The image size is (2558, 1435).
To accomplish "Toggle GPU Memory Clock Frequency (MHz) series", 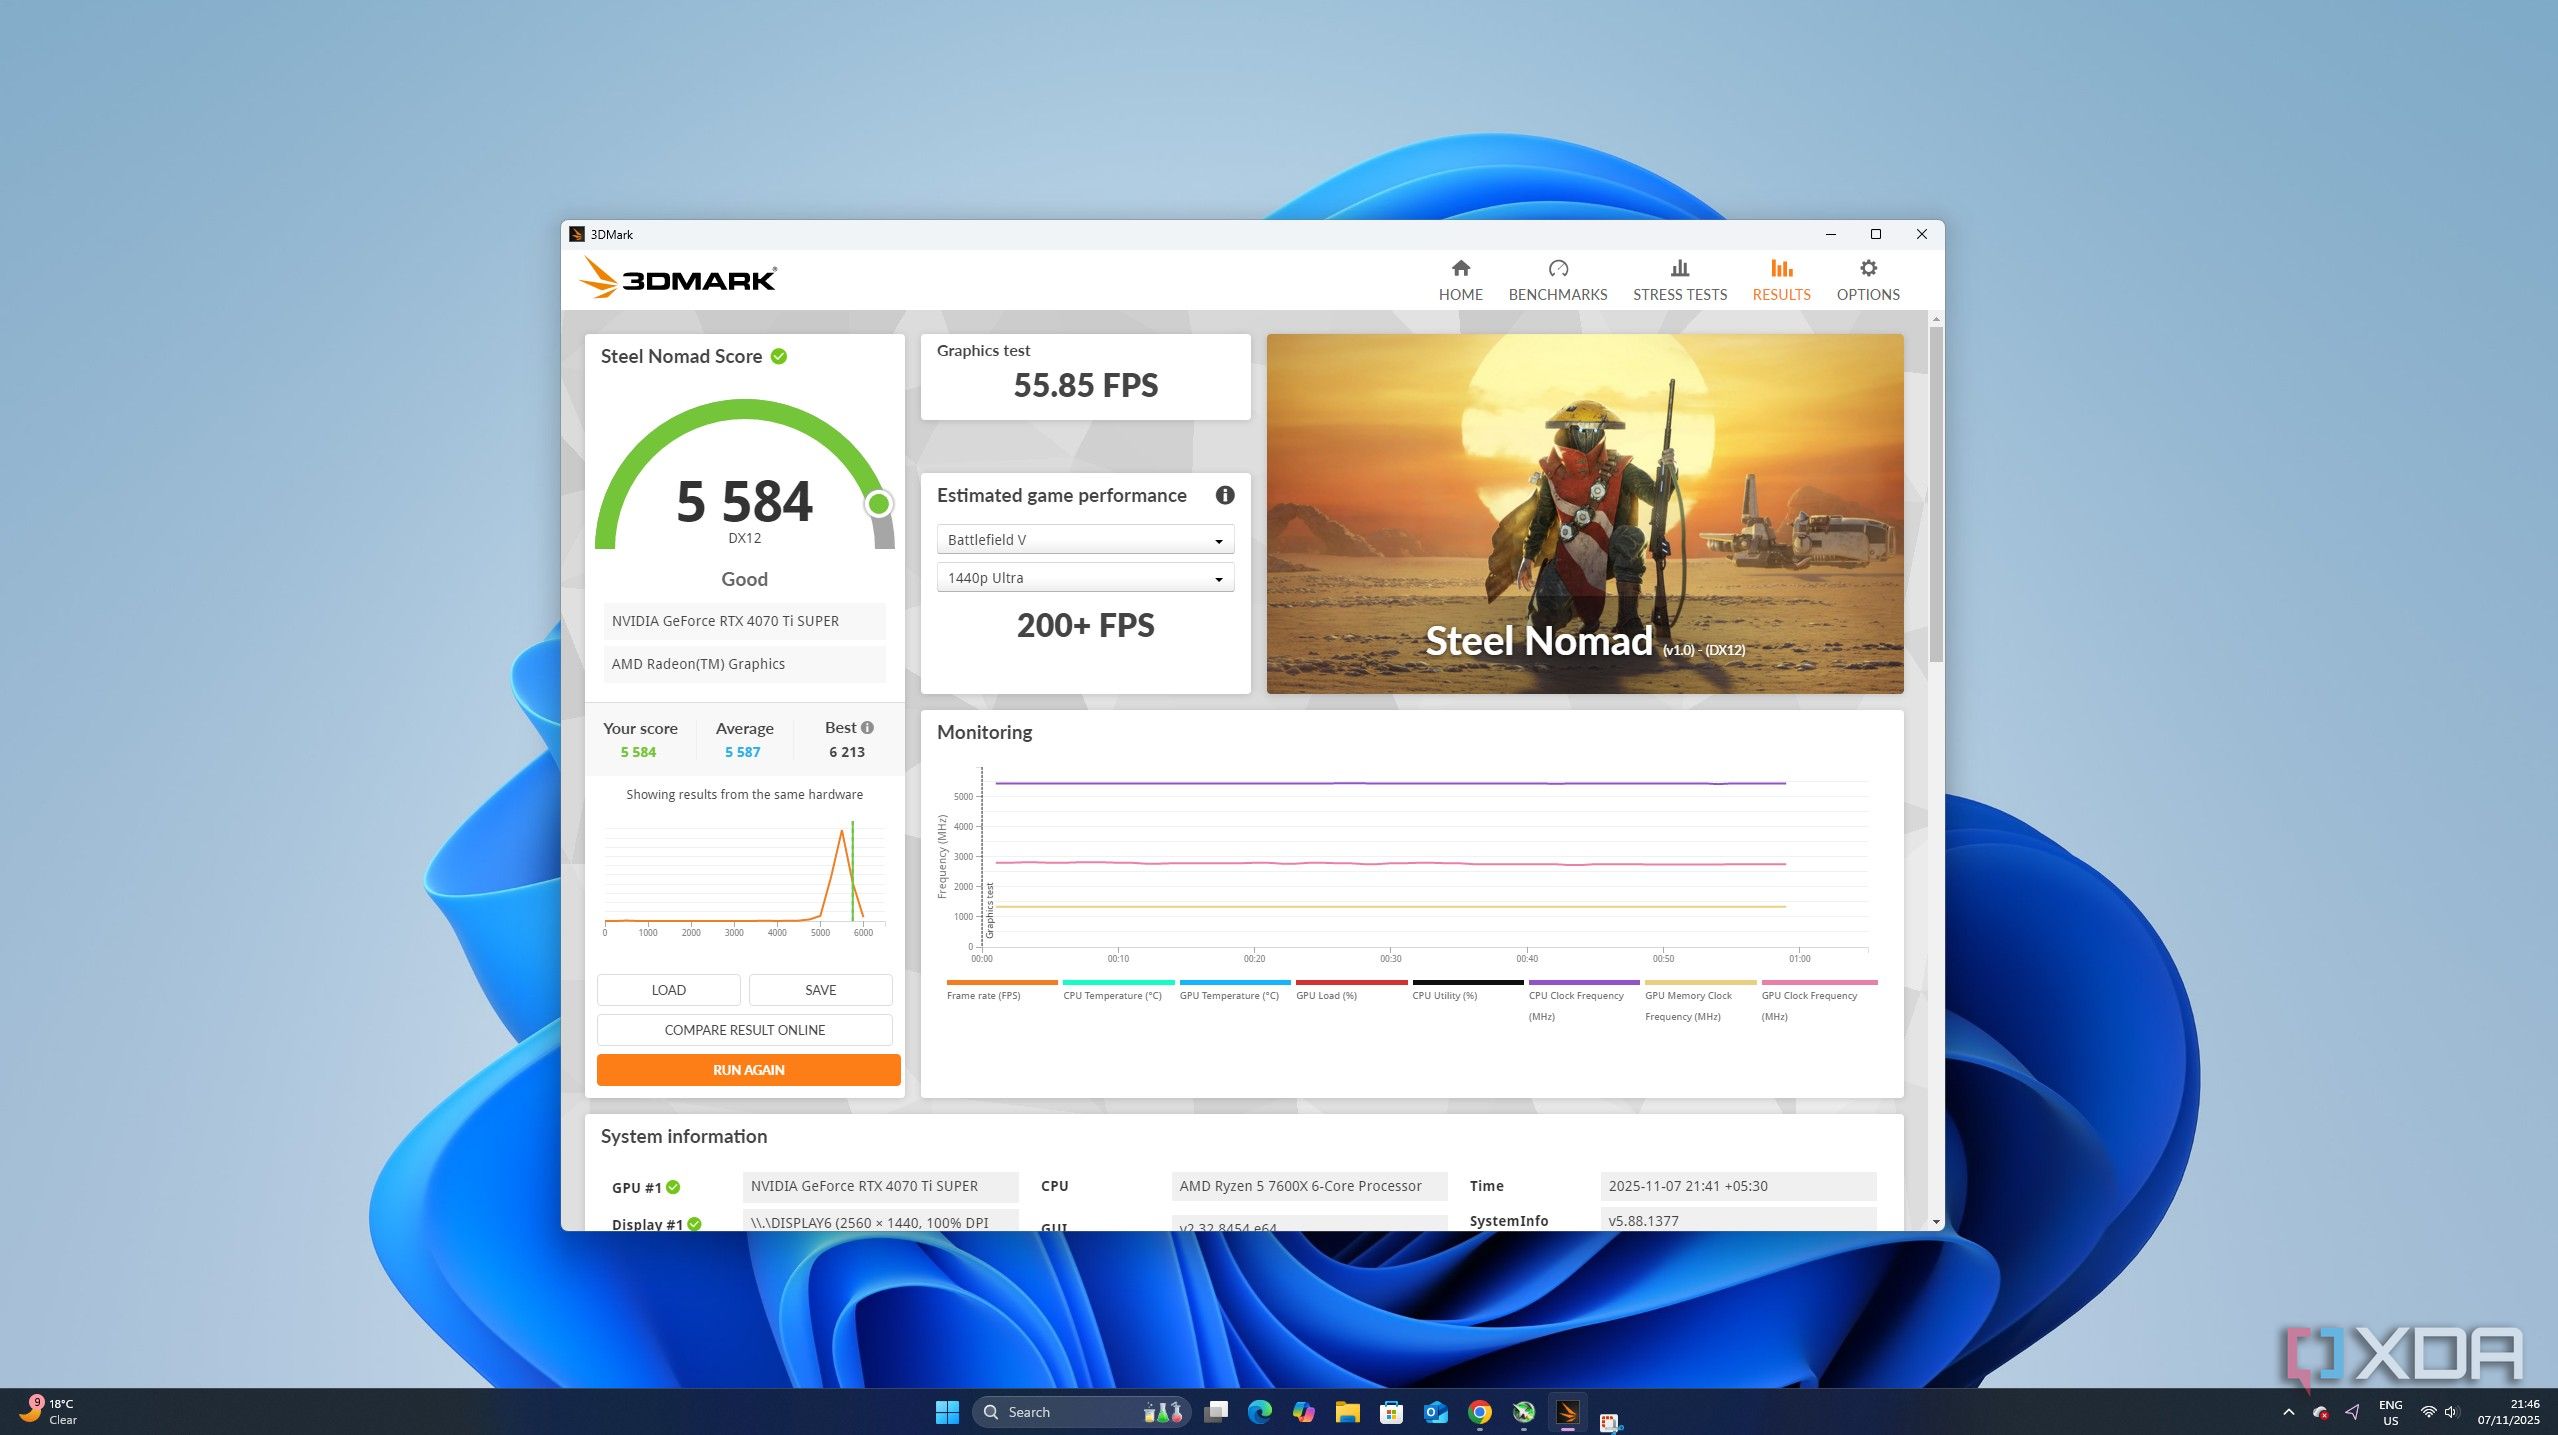I will [x=1700, y=1001].
